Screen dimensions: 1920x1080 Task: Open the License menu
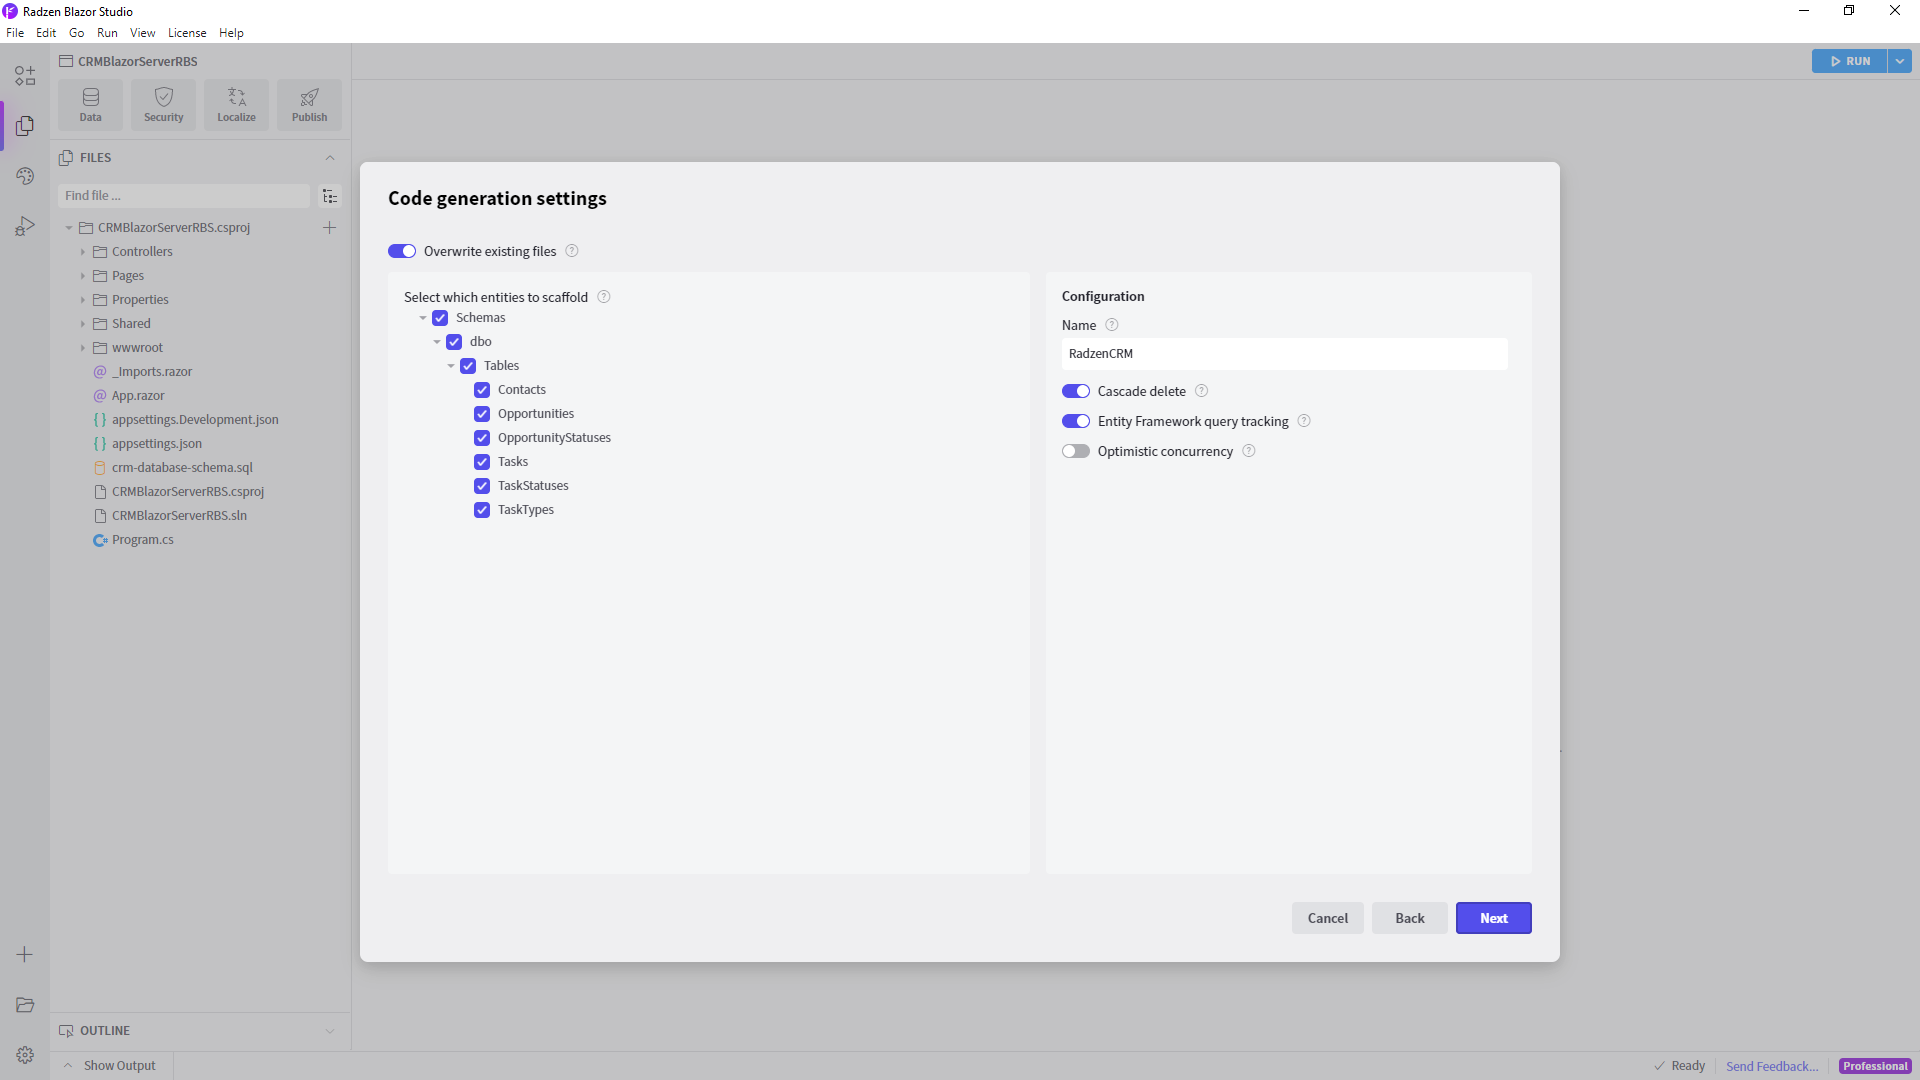click(x=187, y=33)
